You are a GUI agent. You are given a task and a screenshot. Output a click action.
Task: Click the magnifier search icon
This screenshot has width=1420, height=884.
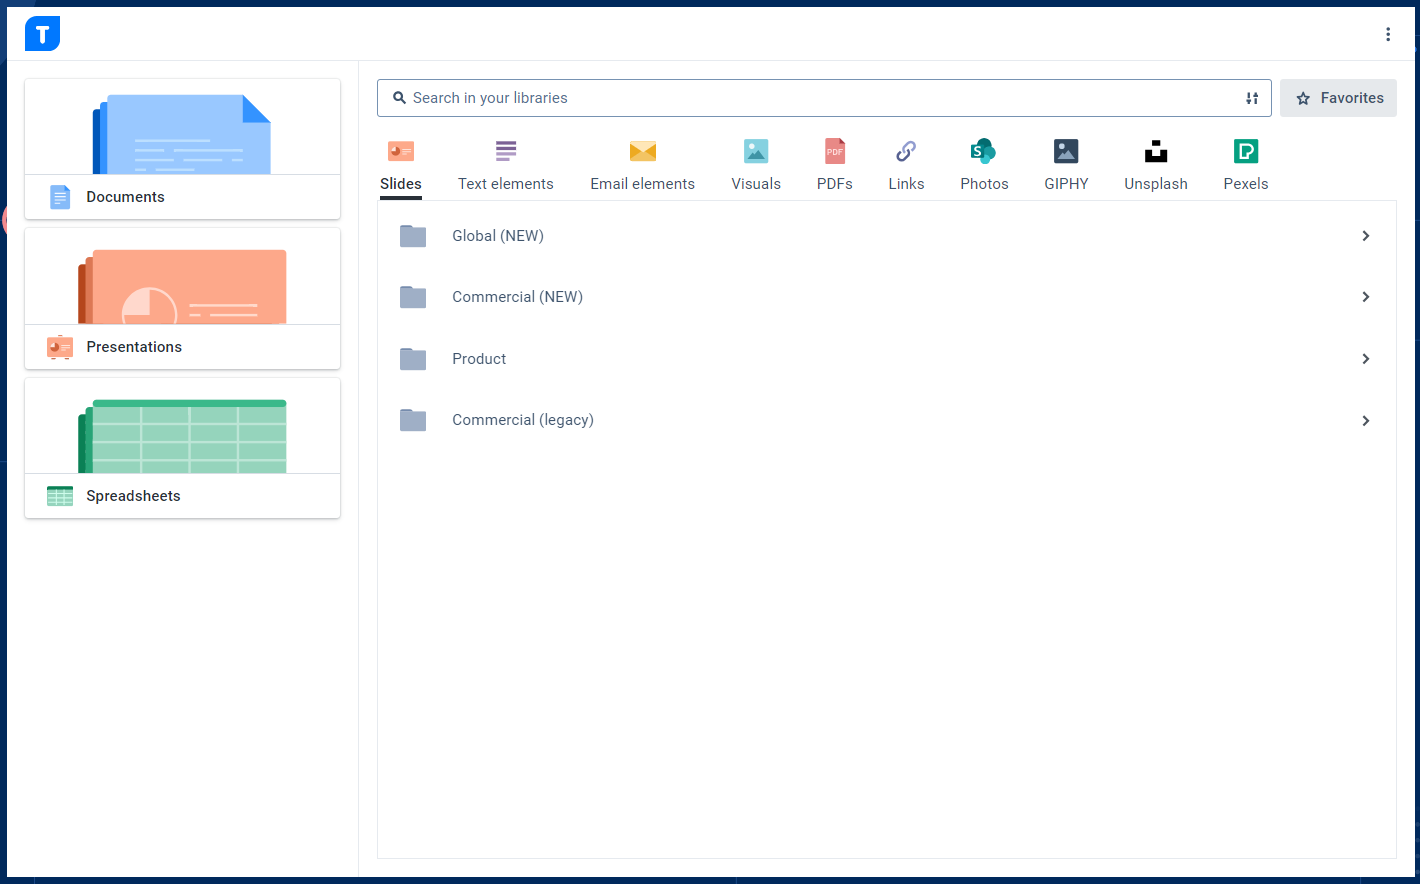click(x=399, y=98)
